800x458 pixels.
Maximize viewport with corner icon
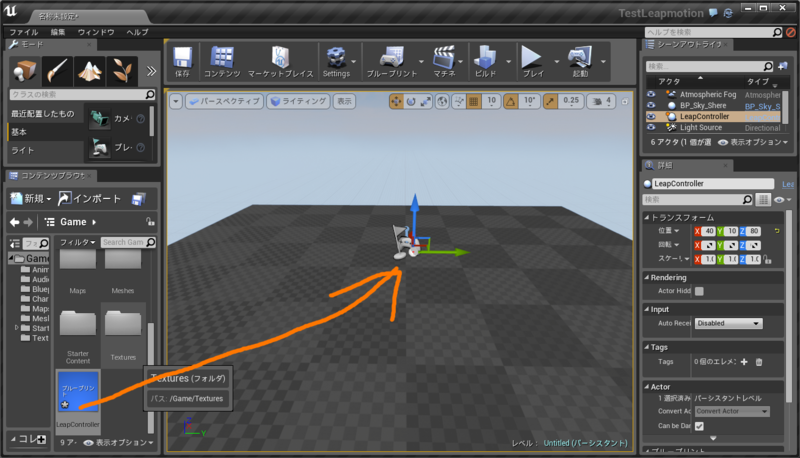pos(624,101)
